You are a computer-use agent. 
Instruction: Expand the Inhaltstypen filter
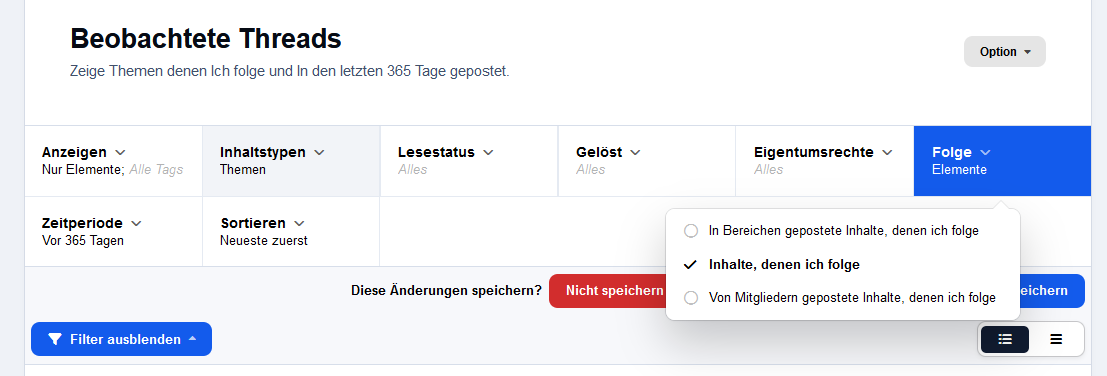[x=292, y=161]
